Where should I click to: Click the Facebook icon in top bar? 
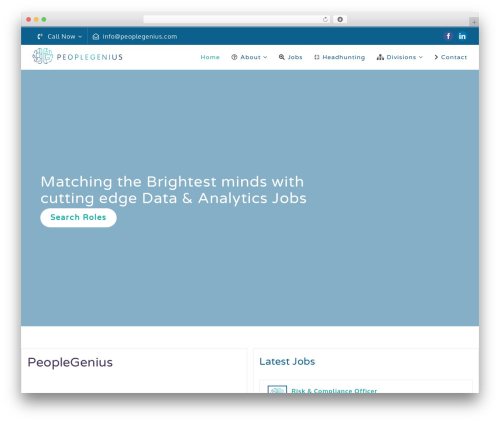tap(448, 36)
